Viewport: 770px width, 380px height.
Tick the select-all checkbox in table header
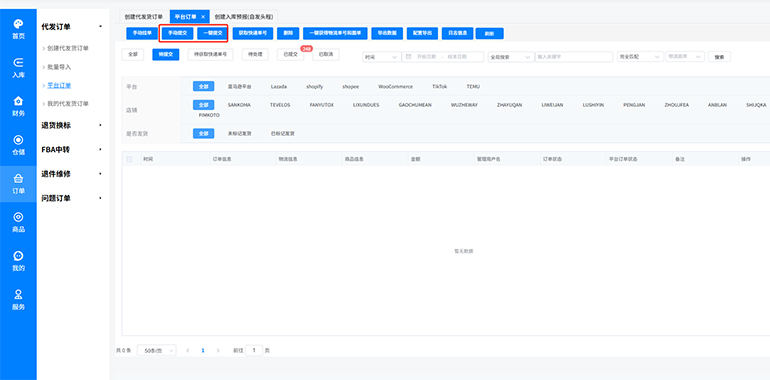(130, 159)
